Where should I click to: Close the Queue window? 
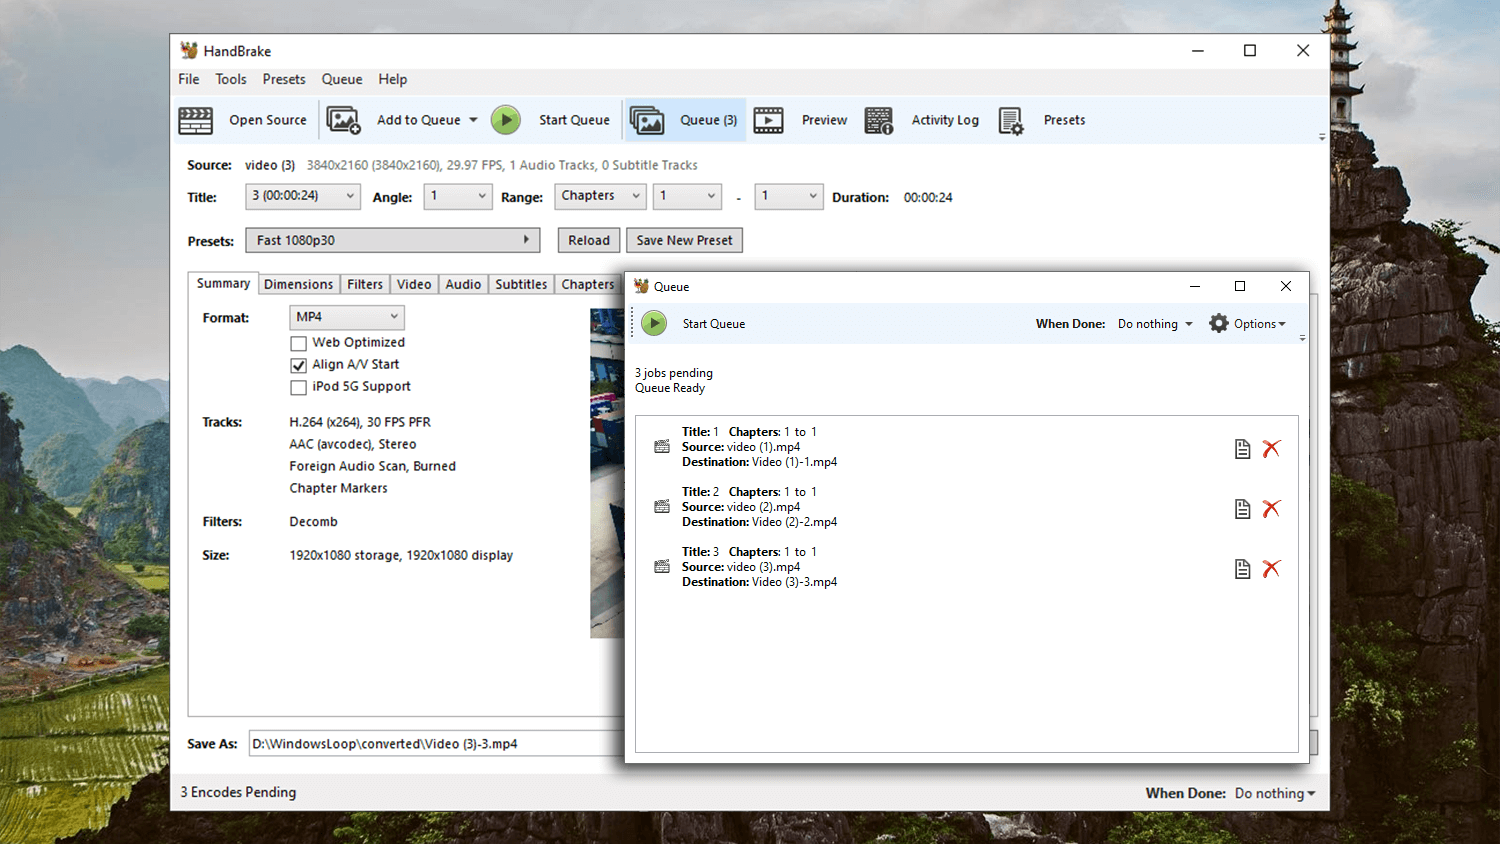click(1286, 286)
